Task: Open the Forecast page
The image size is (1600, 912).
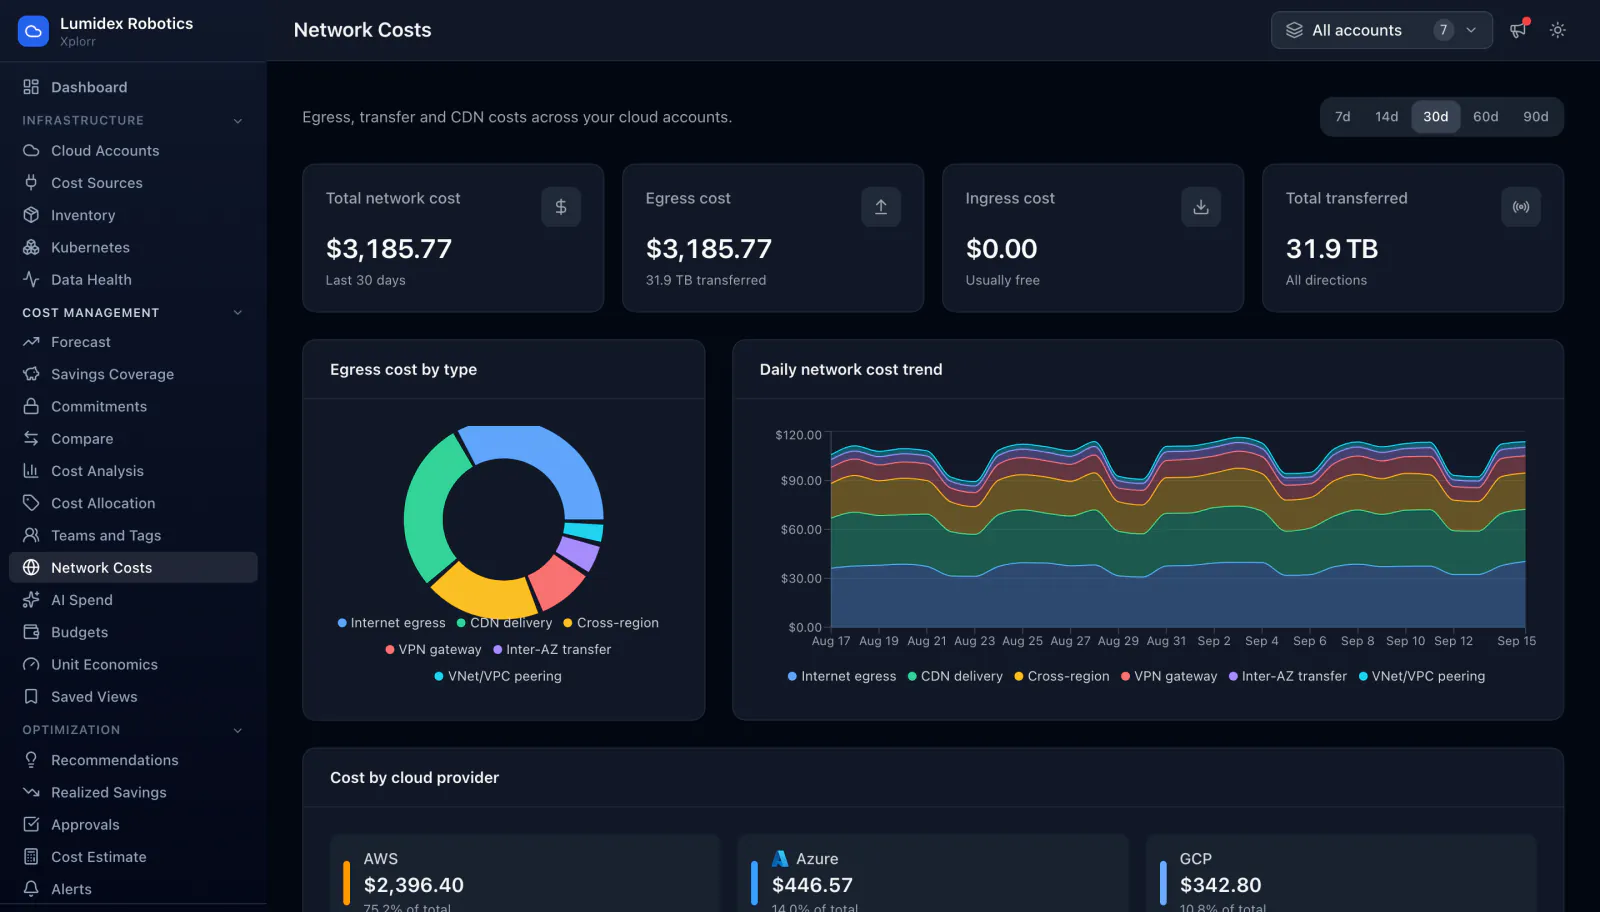Action: 133,342
